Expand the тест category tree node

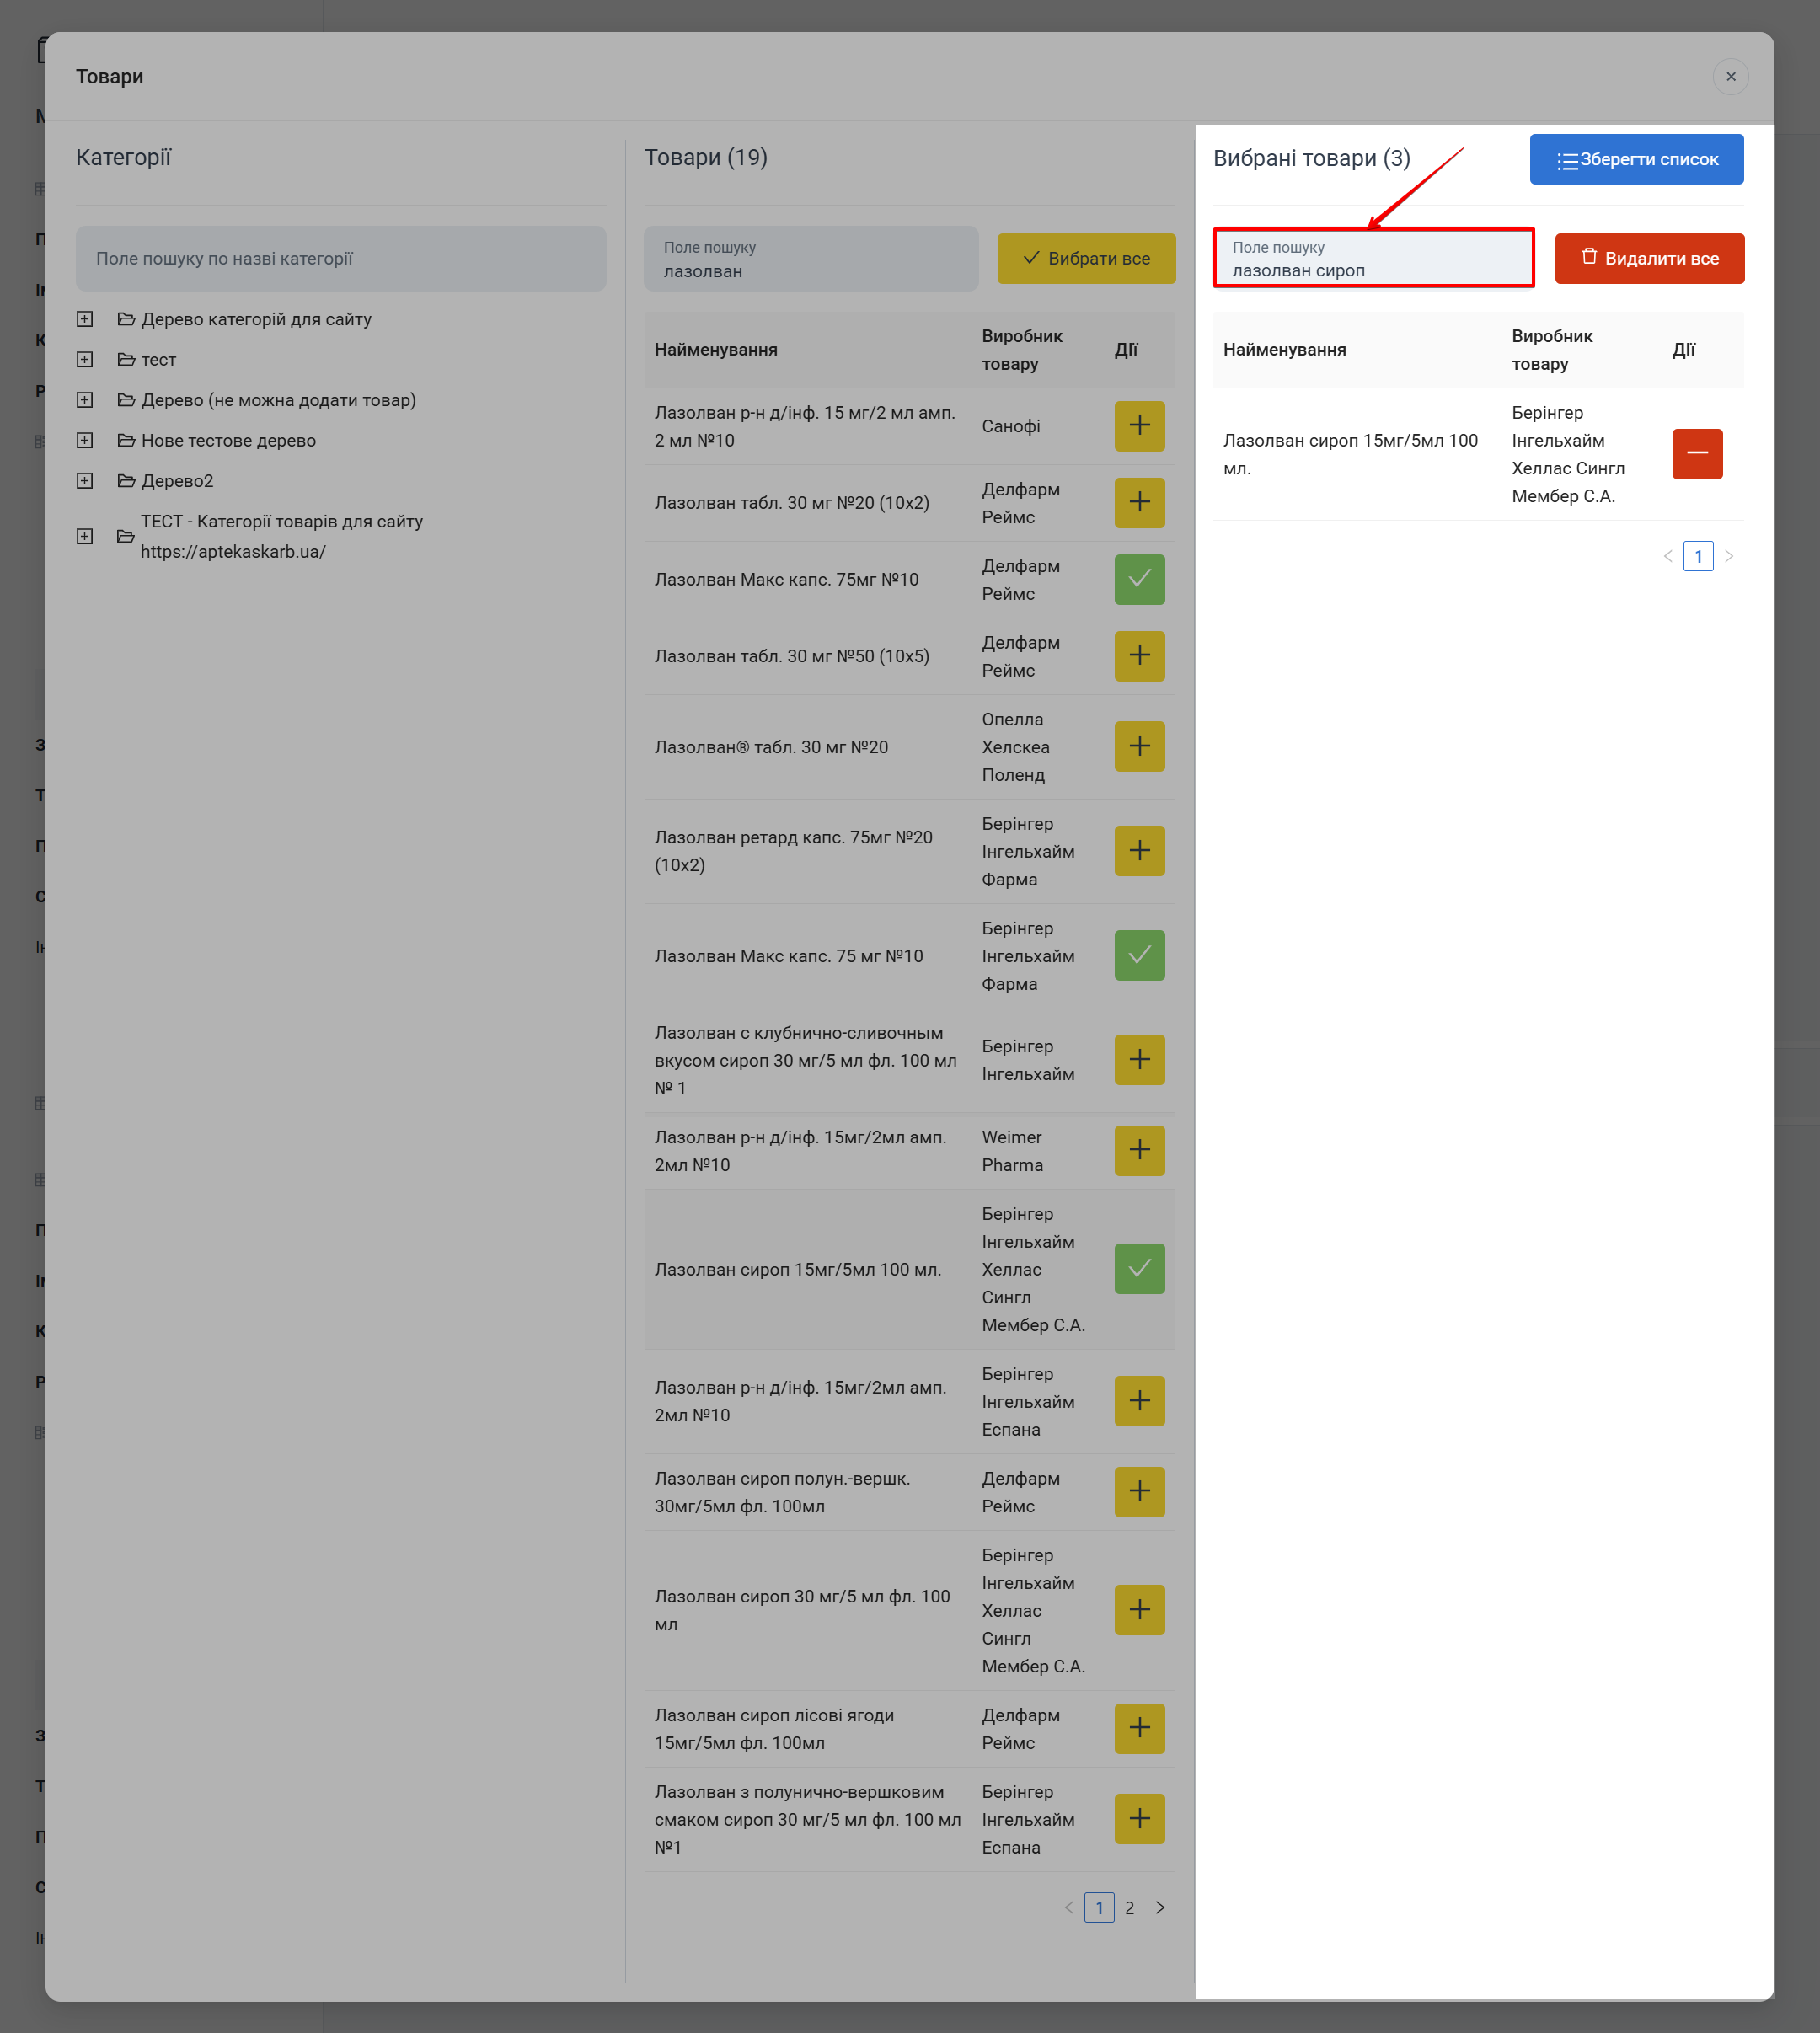(85, 359)
